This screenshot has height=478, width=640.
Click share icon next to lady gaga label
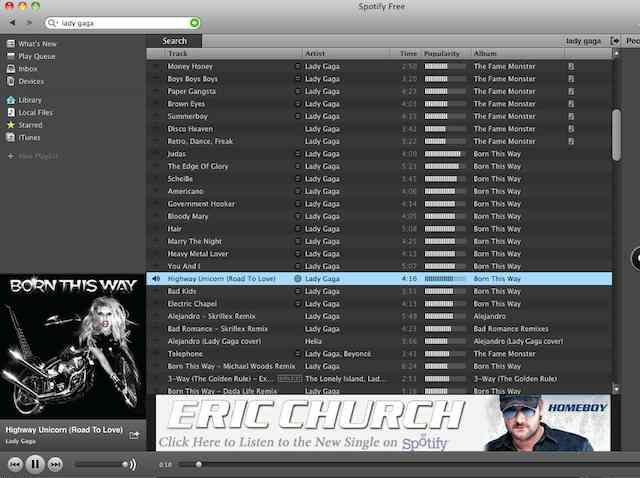(615, 41)
